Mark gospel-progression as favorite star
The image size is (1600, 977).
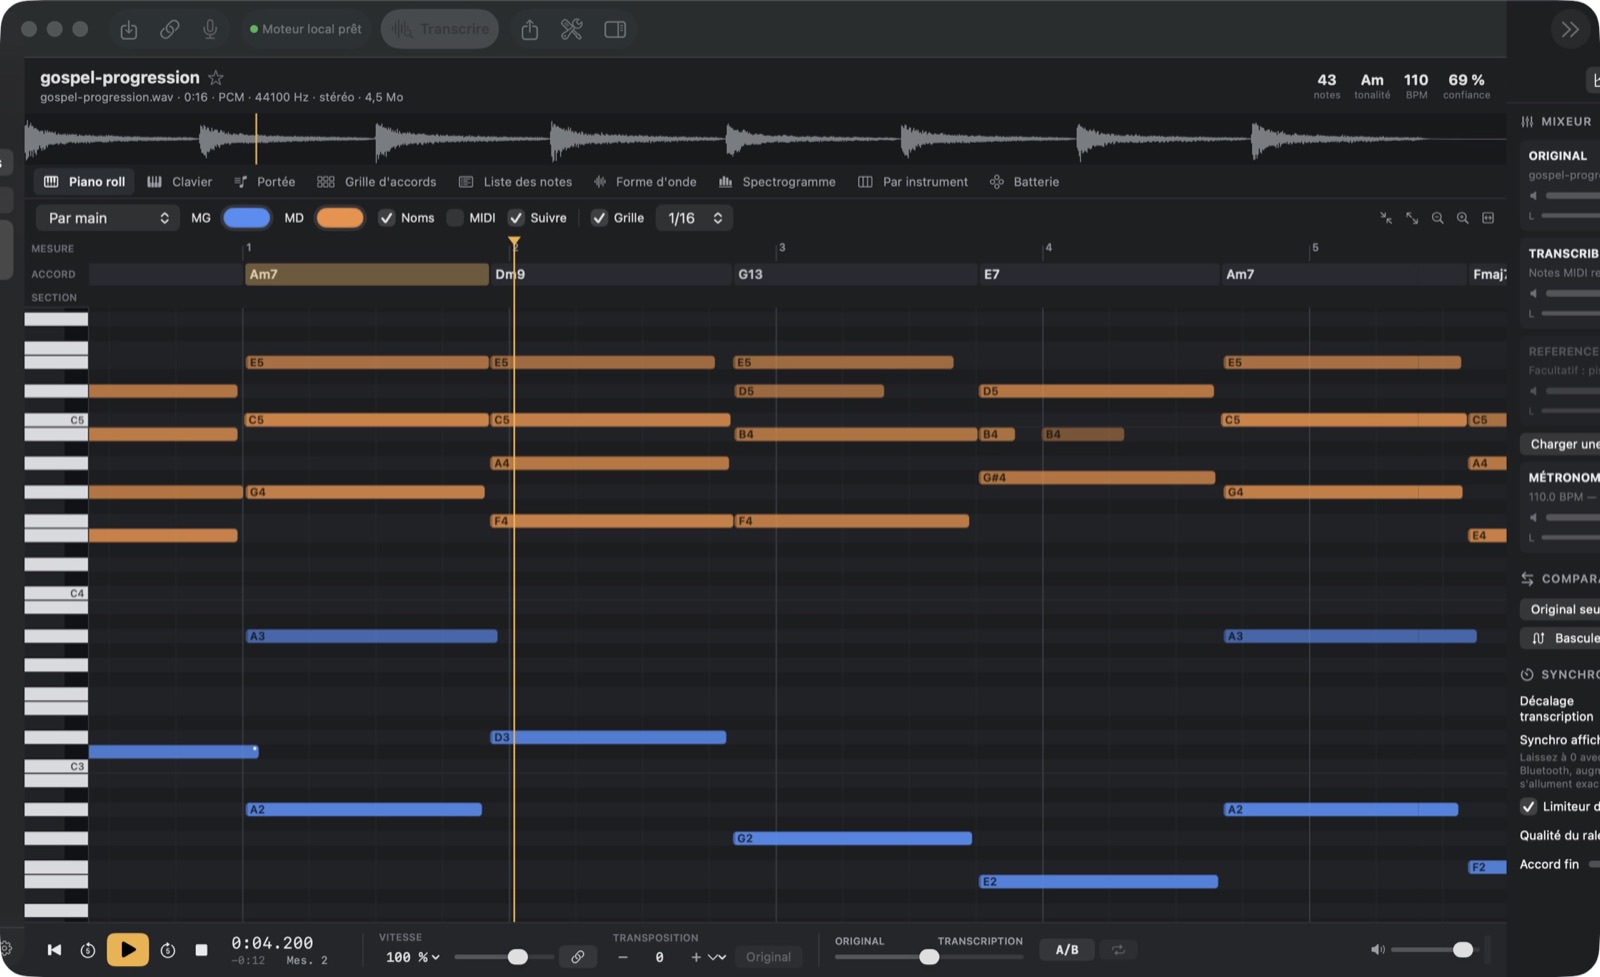coord(216,77)
